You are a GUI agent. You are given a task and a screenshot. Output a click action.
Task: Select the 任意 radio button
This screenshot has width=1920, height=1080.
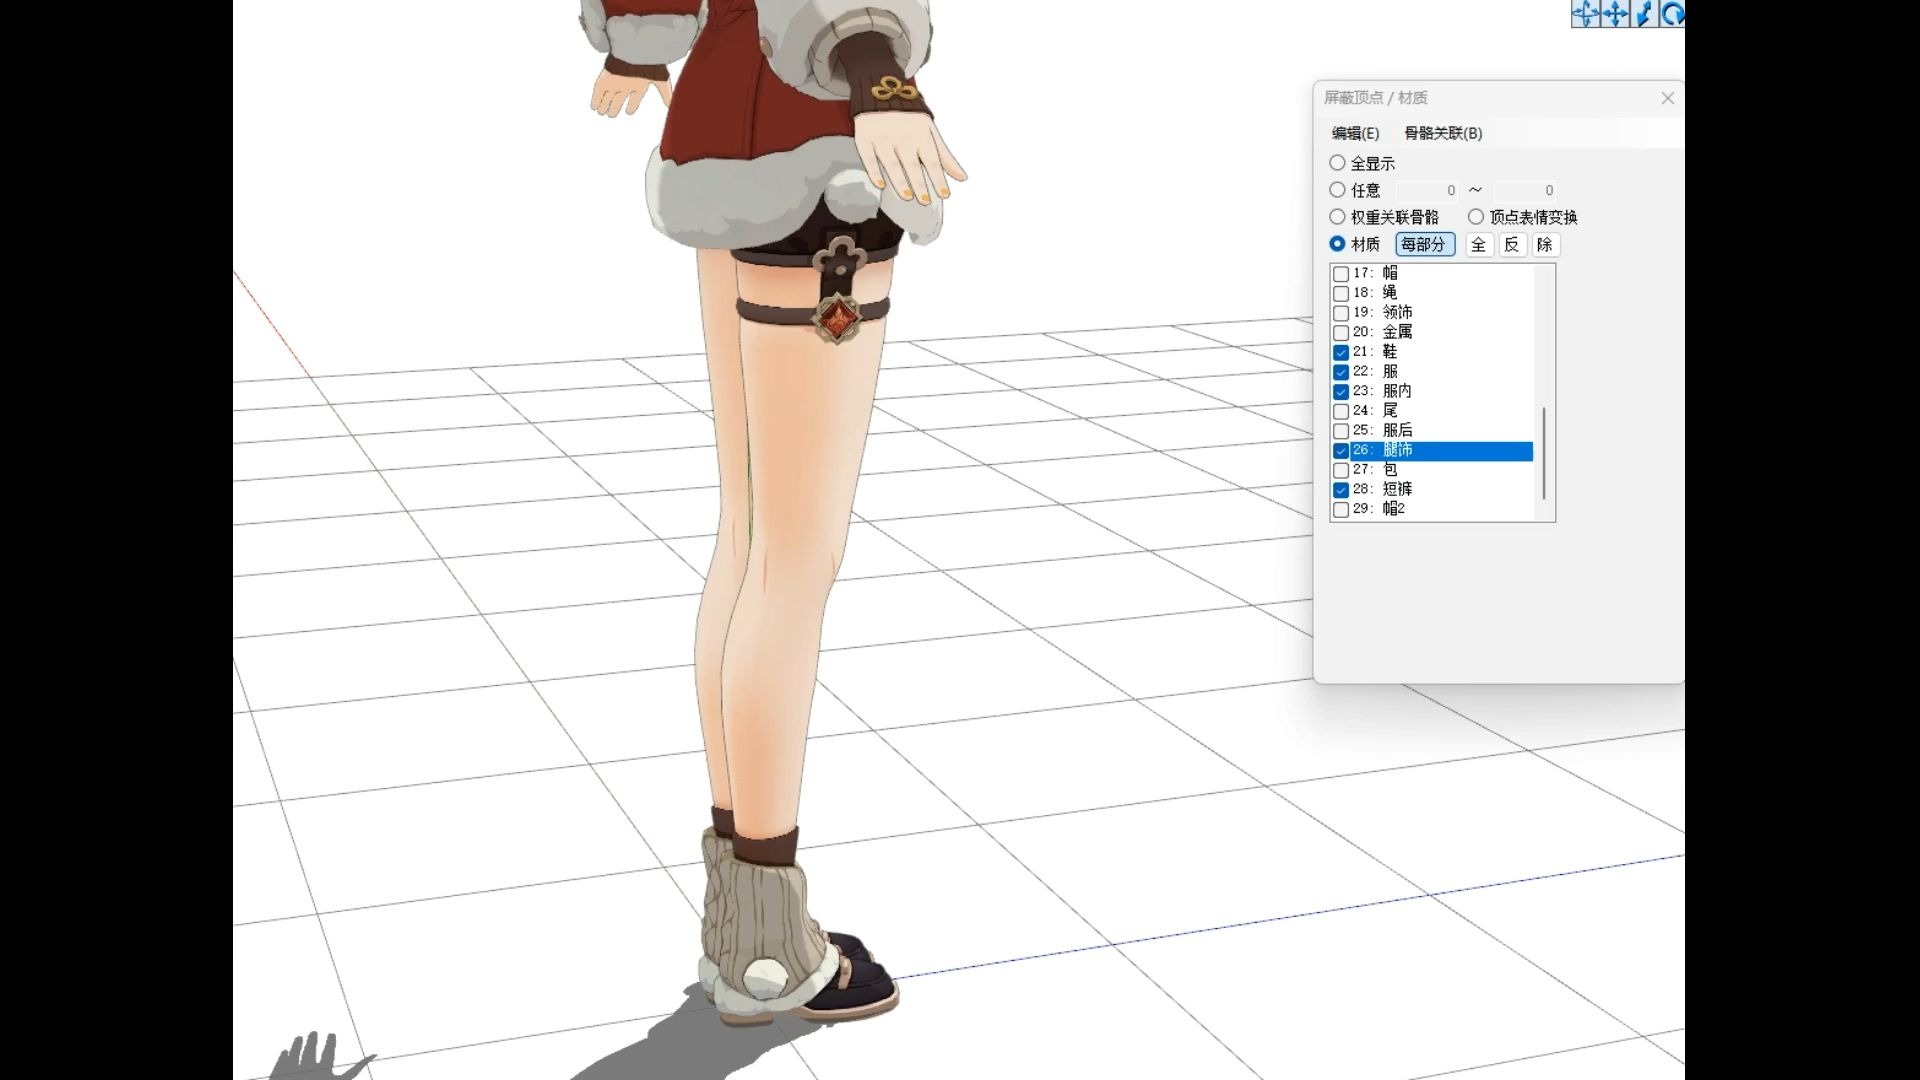(1337, 190)
